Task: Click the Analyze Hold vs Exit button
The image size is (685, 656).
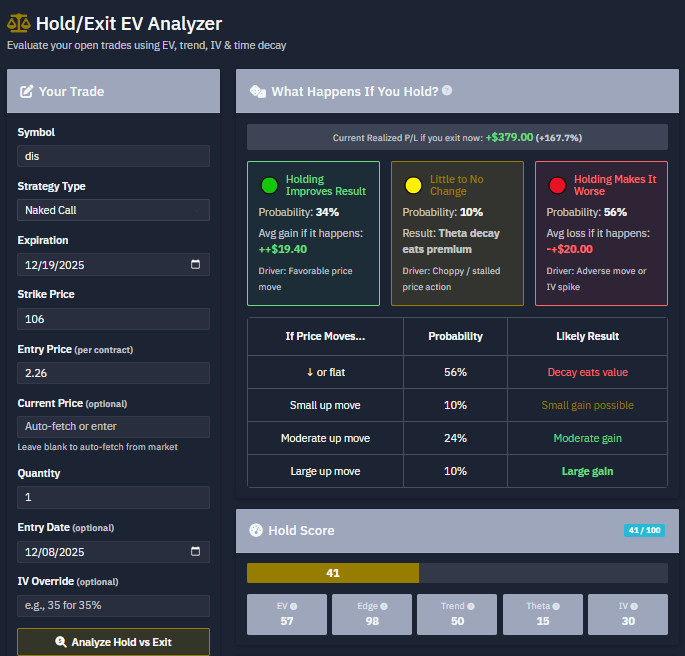Action: pos(113,642)
